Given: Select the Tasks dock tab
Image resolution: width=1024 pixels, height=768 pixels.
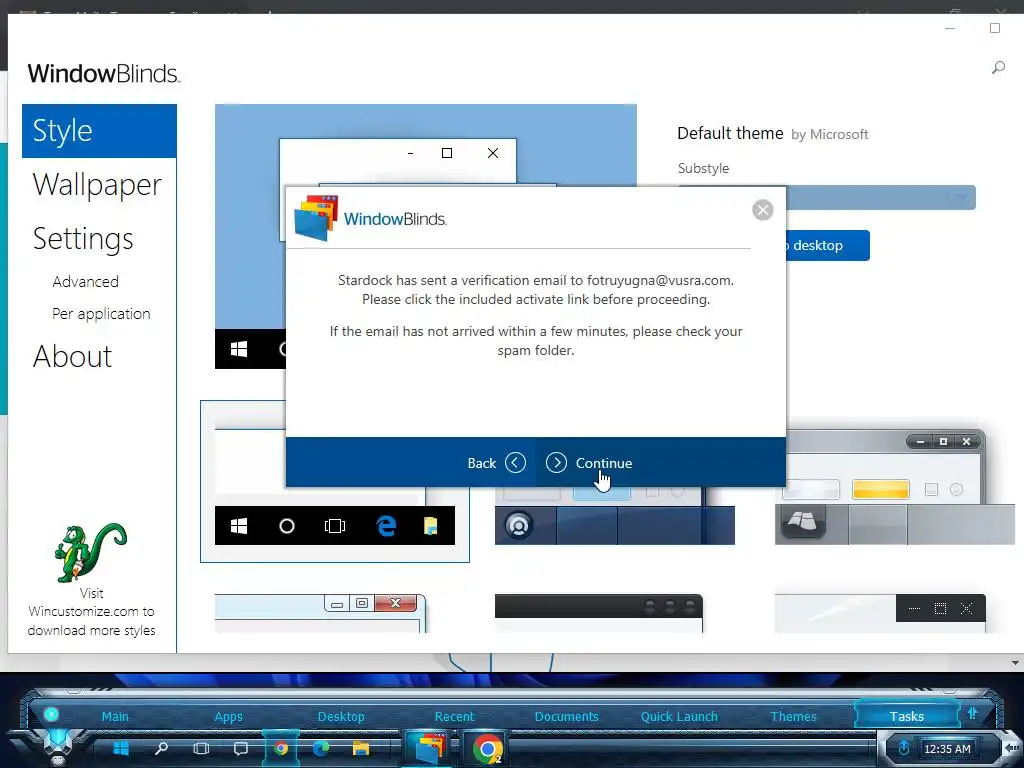Looking at the screenshot, I should (906, 716).
